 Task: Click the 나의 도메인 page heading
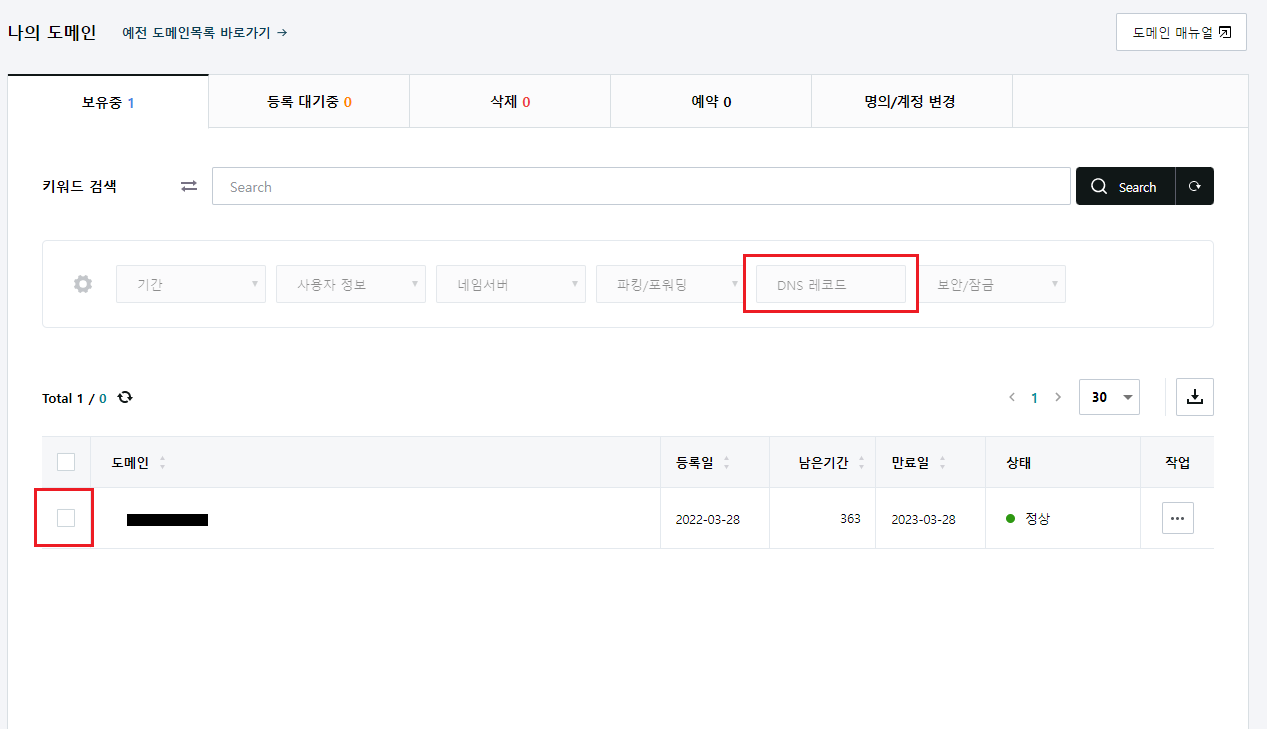click(x=52, y=32)
